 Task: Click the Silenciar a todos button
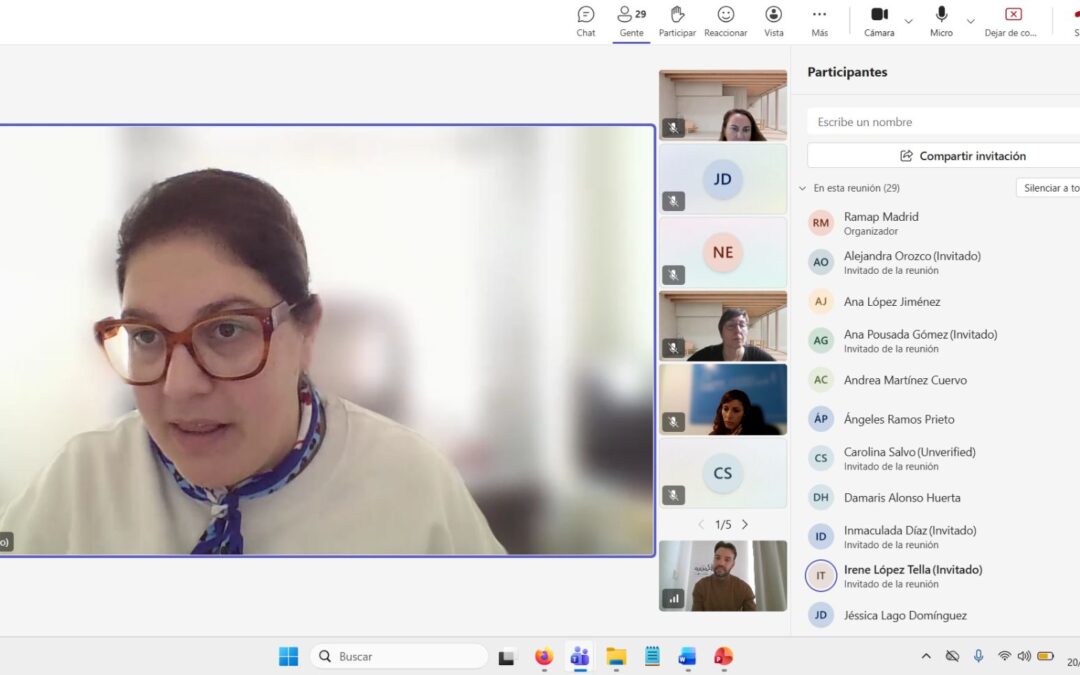click(1048, 188)
